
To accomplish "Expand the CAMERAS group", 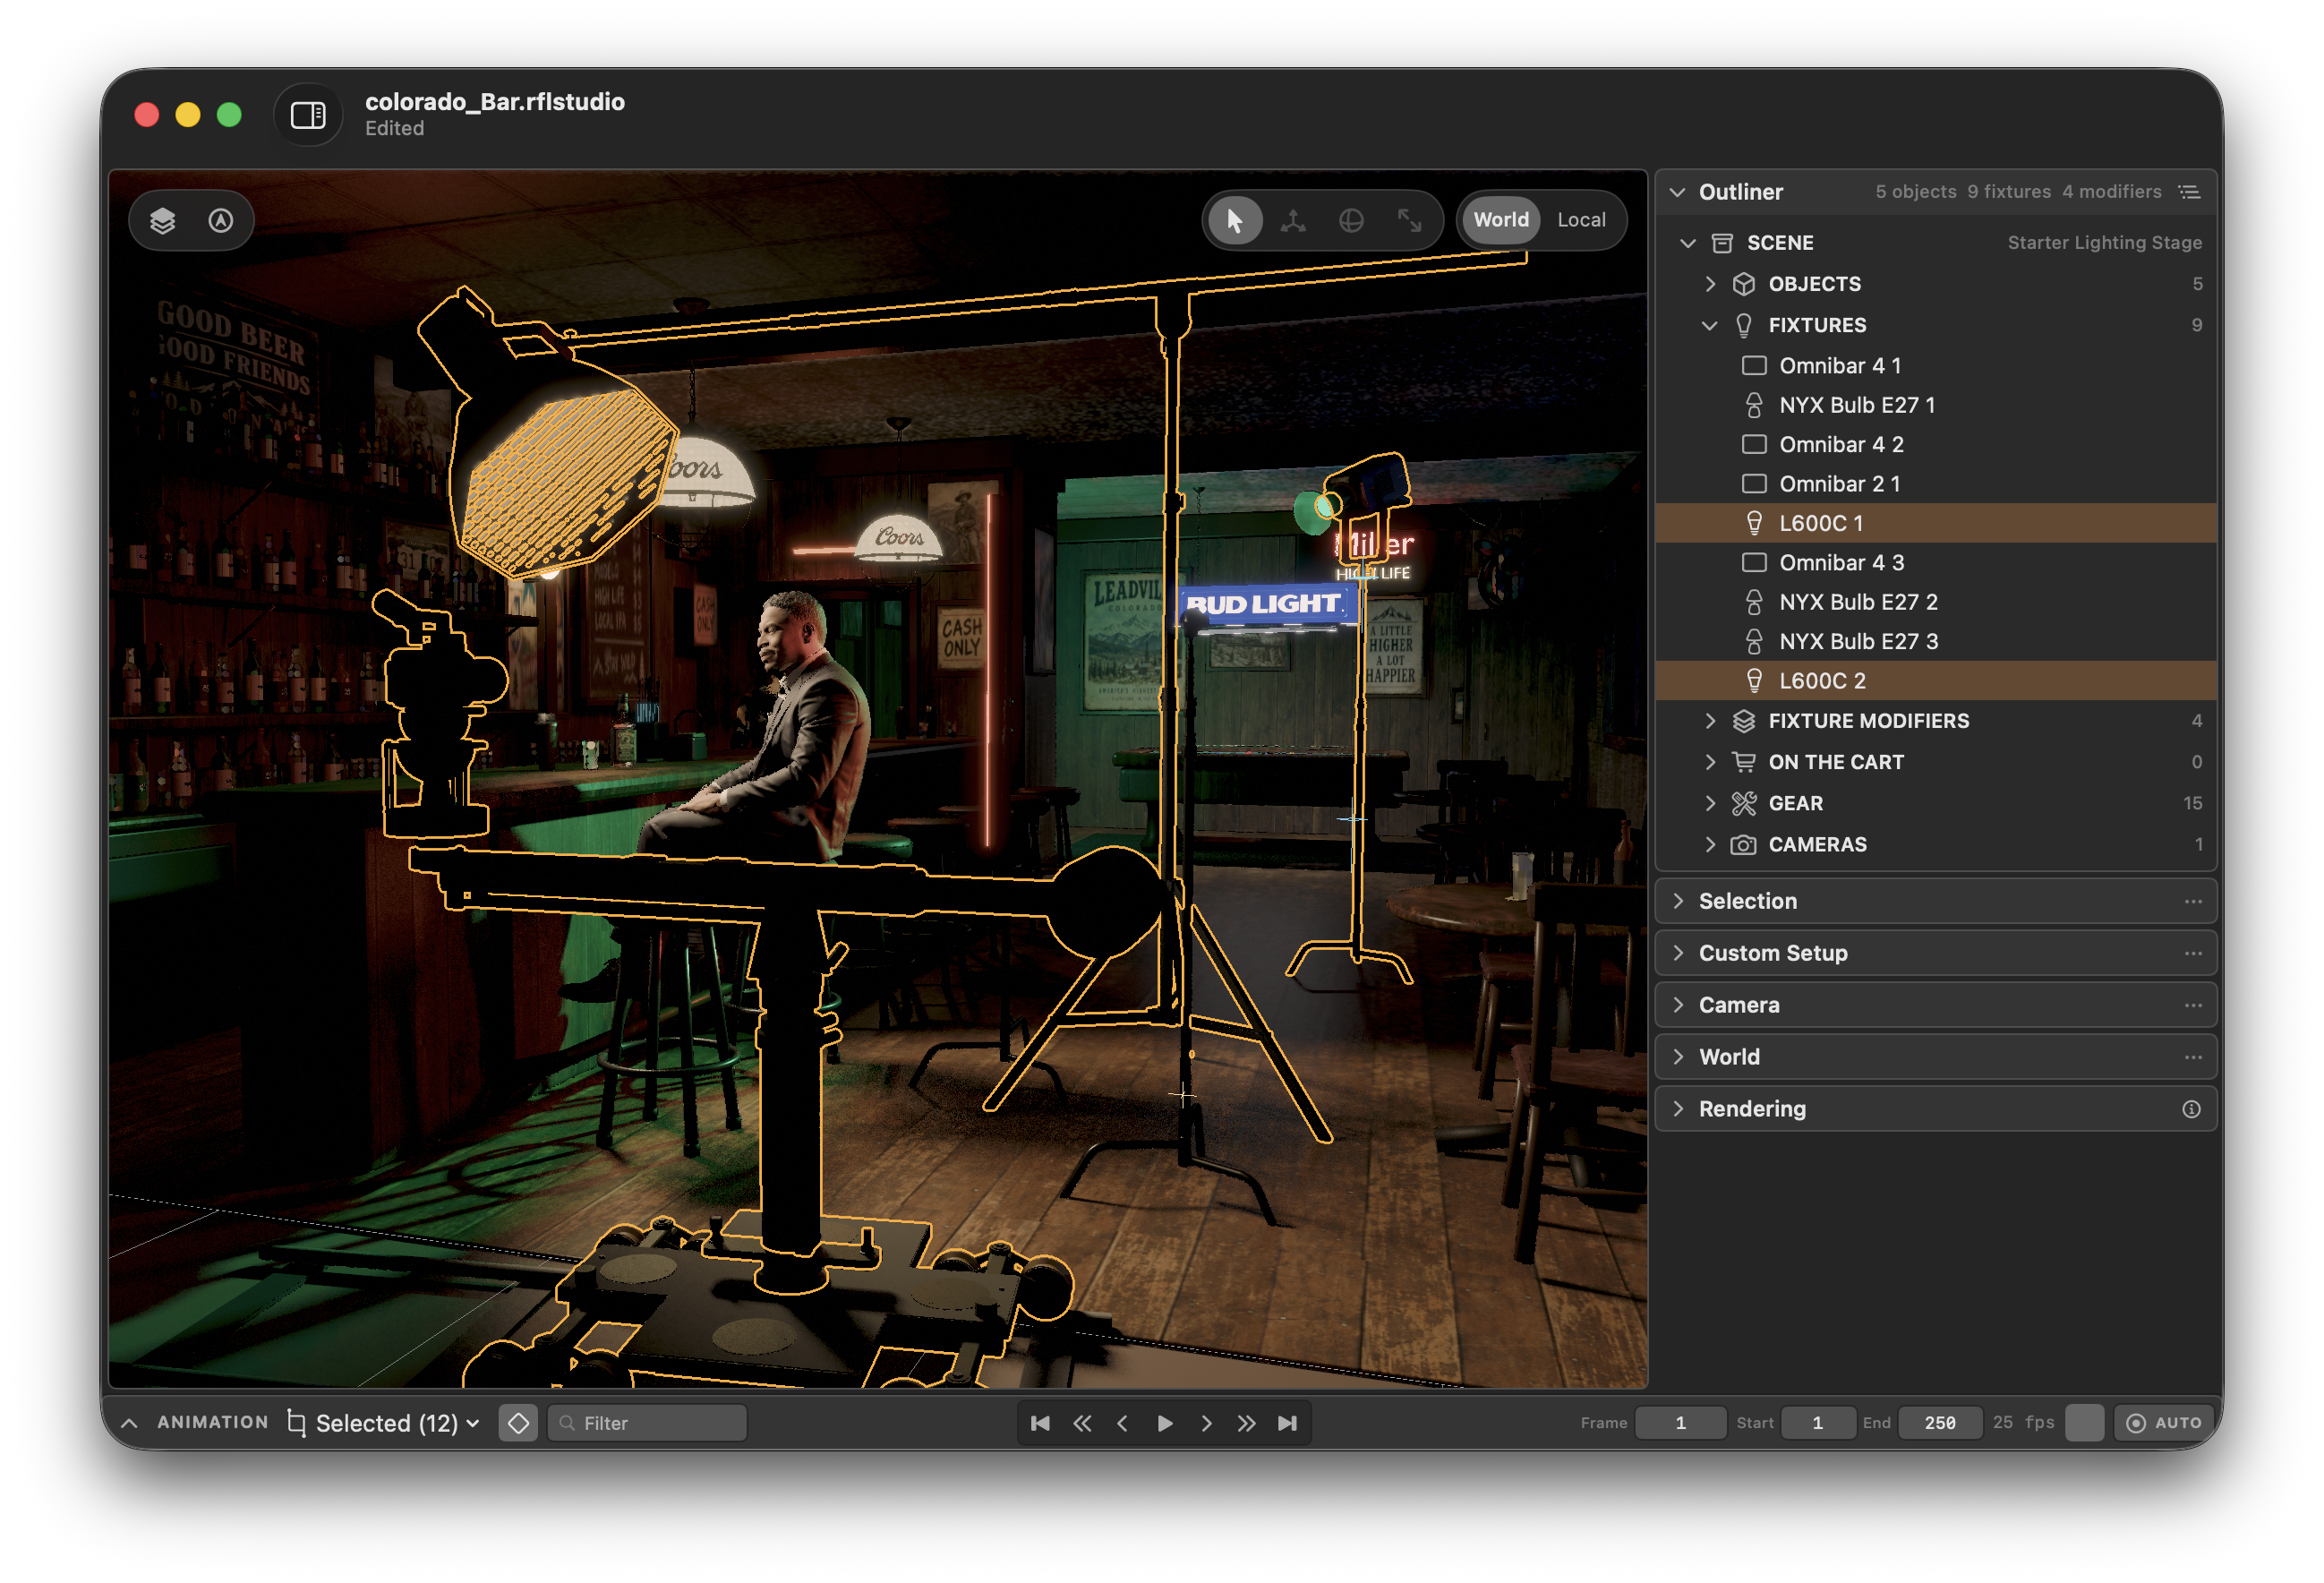I will tap(1710, 844).
